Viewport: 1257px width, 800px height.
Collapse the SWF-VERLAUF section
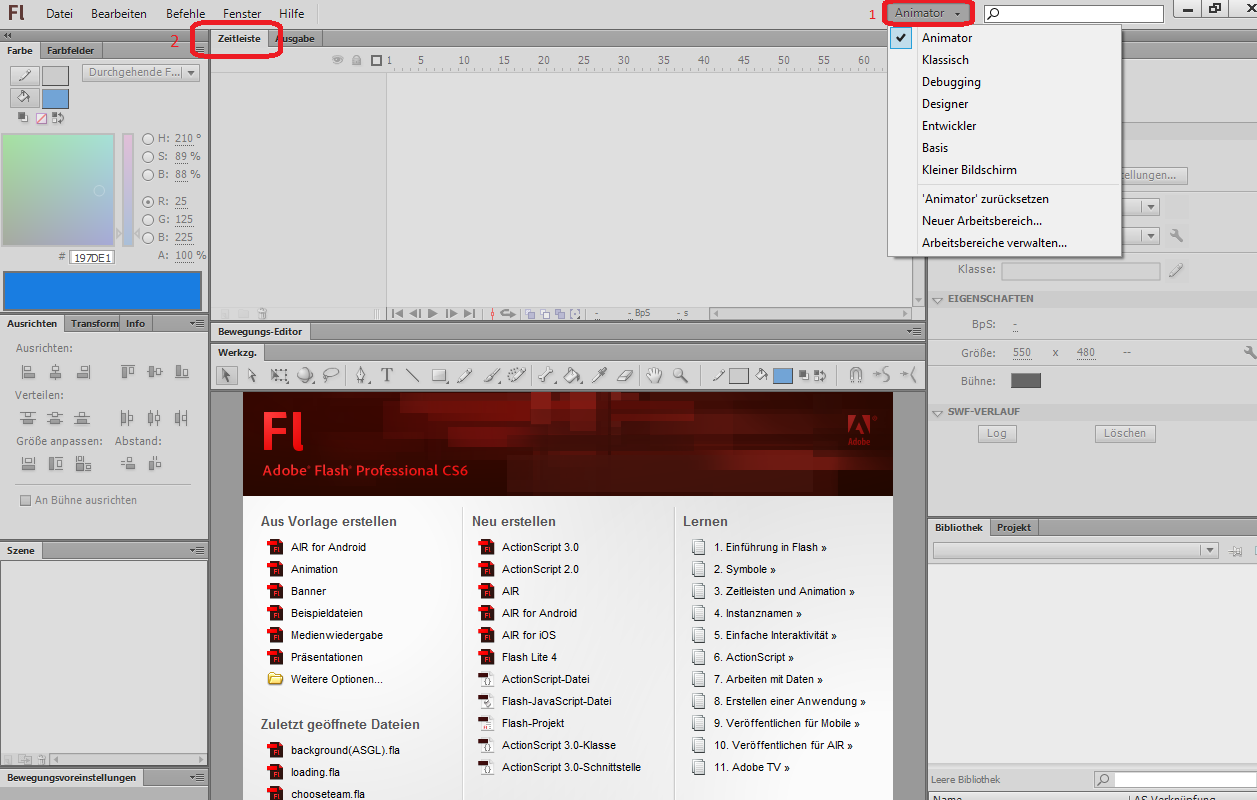(938, 412)
